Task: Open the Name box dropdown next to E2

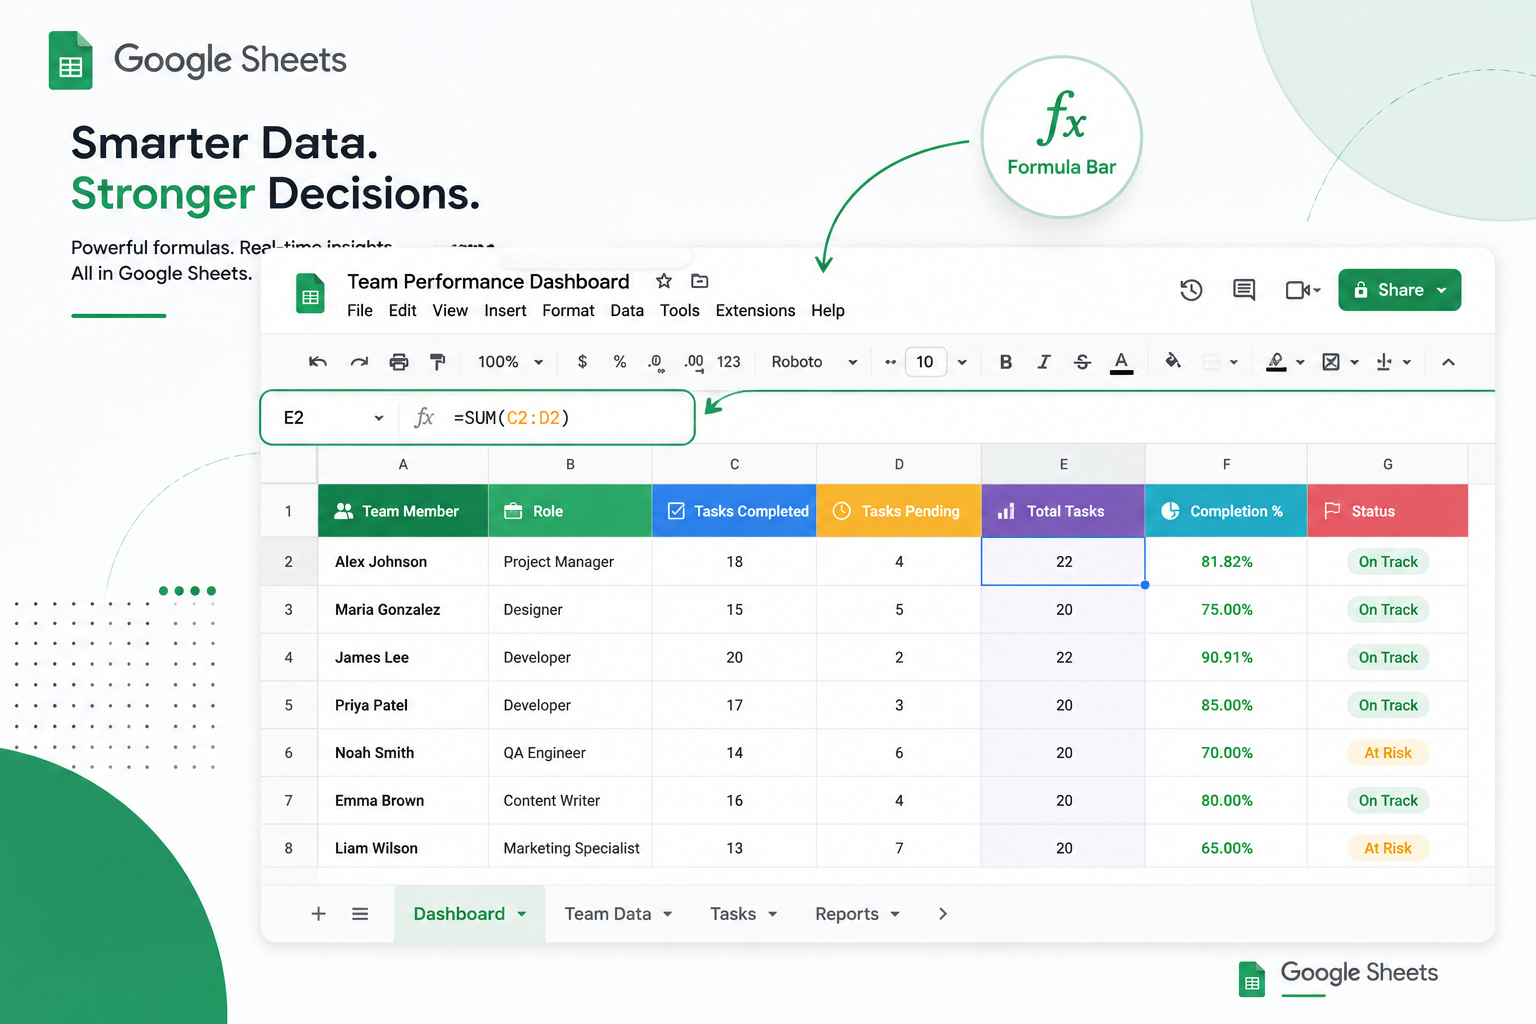Action: 379,418
